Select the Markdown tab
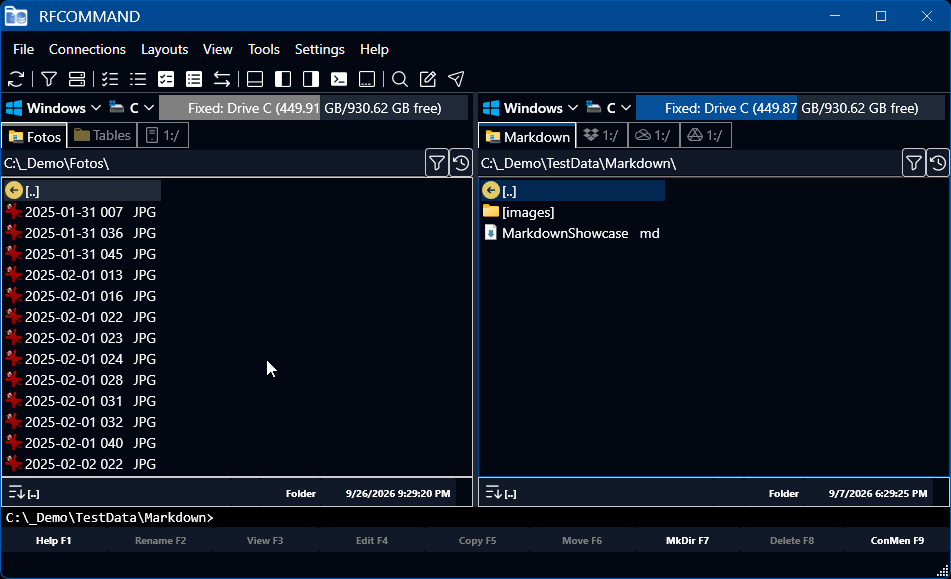This screenshot has width=951, height=579. pyautogui.click(x=528, y=136)
